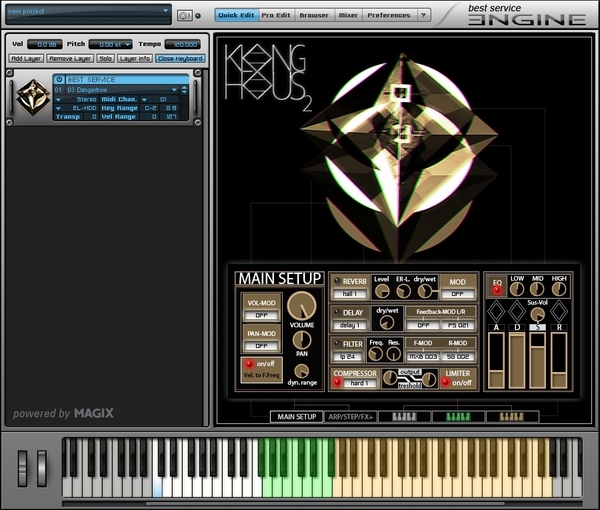Open the project name dropdown
This screenshot has width=600, height=510.
[87, 13]
